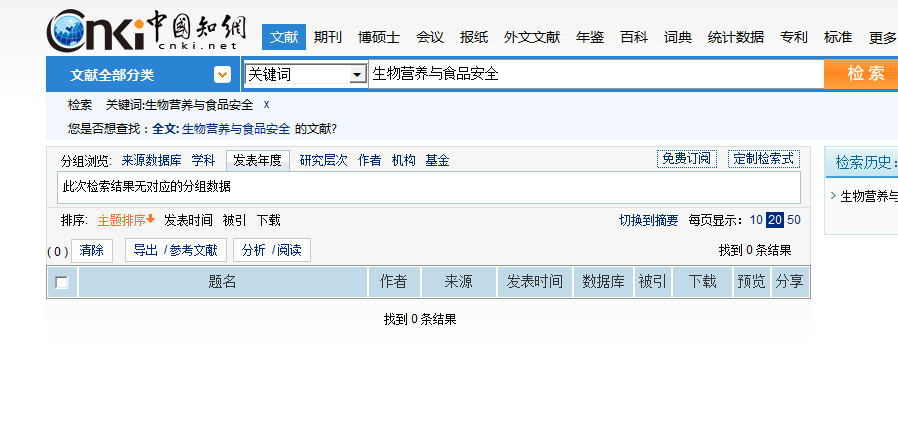This screenshot has height=427, width=898.
Task: Click the CNKI logo
Action: click(x=146, y=31)
